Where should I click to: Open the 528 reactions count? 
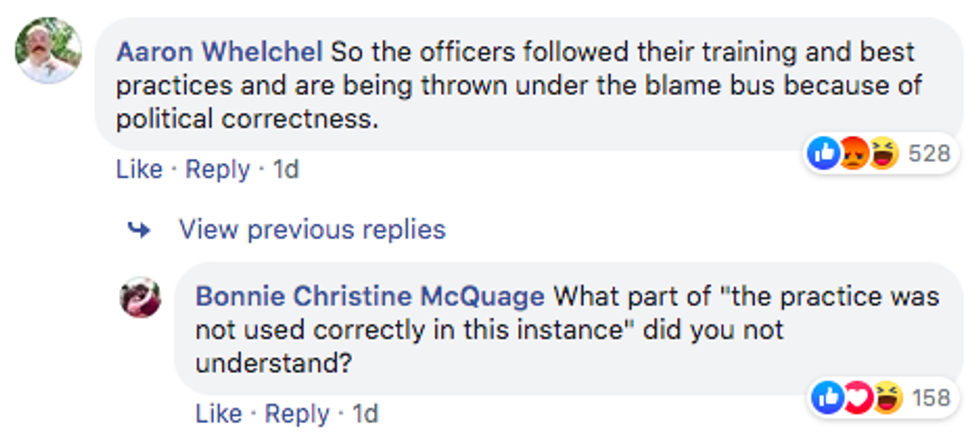tap(928, 154)
